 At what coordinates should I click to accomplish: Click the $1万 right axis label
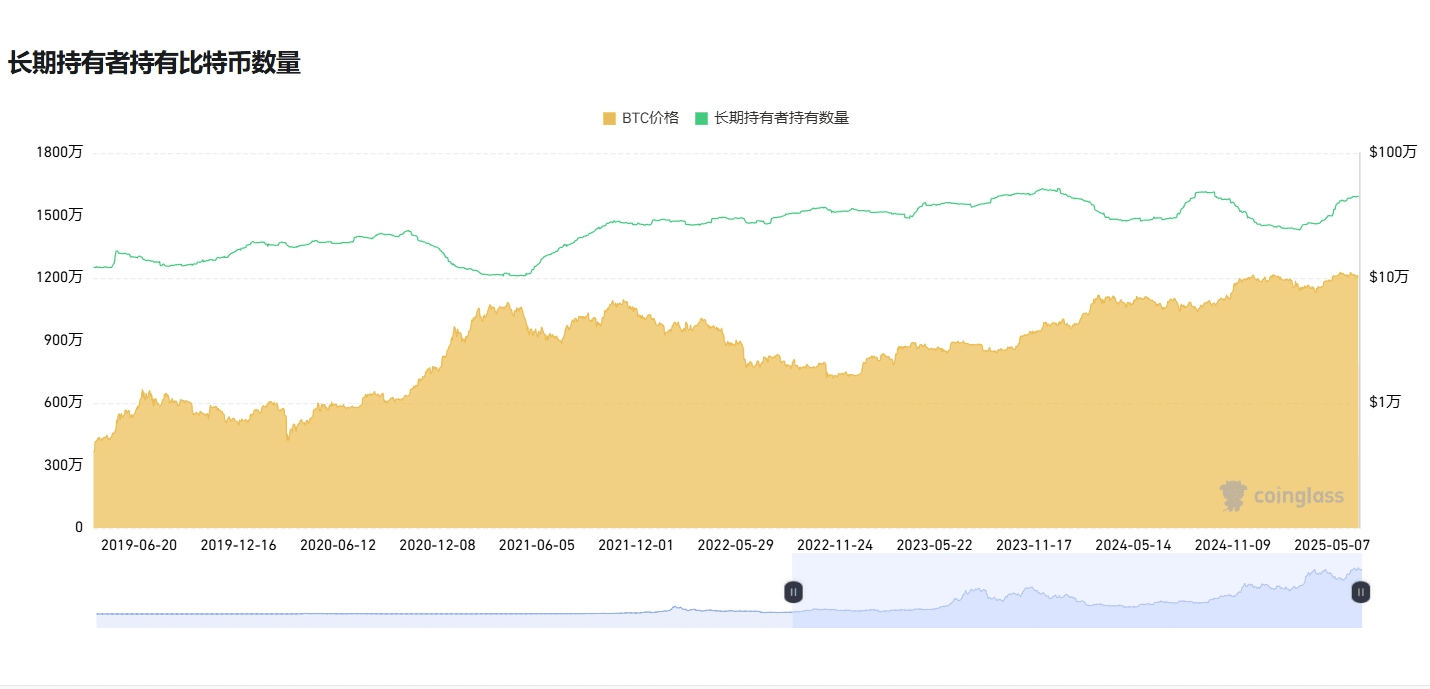point(1385,402)
